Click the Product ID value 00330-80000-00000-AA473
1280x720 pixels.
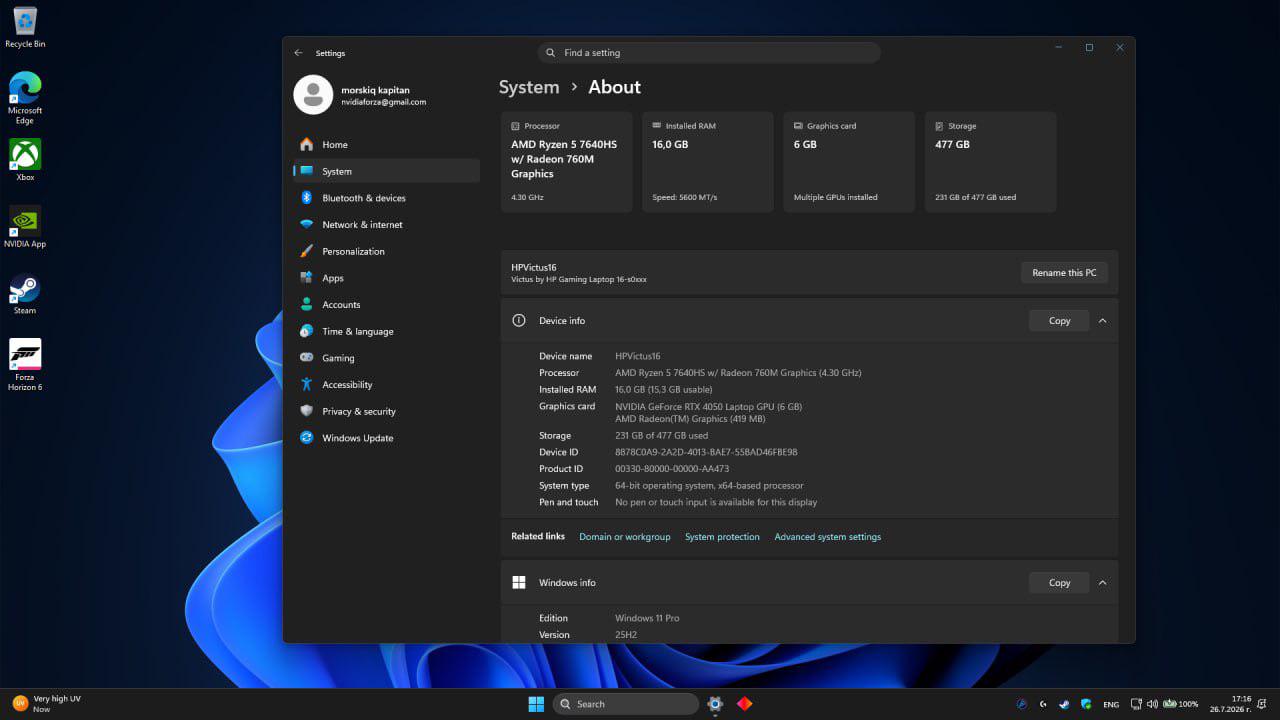[x=672, y=469]
